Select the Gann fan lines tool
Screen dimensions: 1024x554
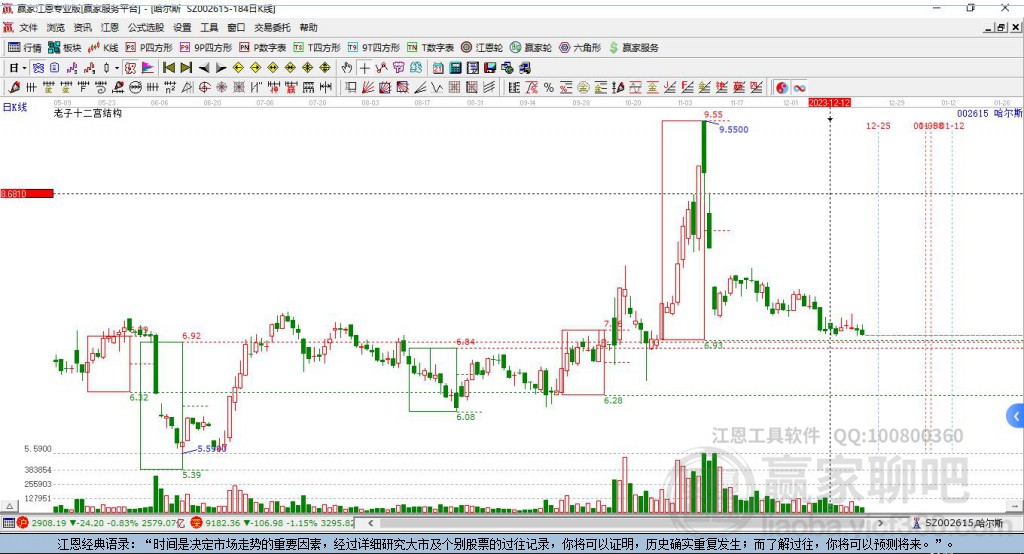[x=368, y=88]
